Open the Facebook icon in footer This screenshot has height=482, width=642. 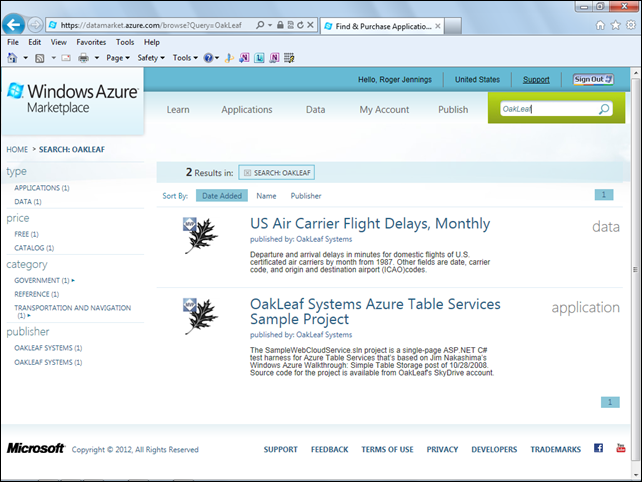[x=598, y=449]
